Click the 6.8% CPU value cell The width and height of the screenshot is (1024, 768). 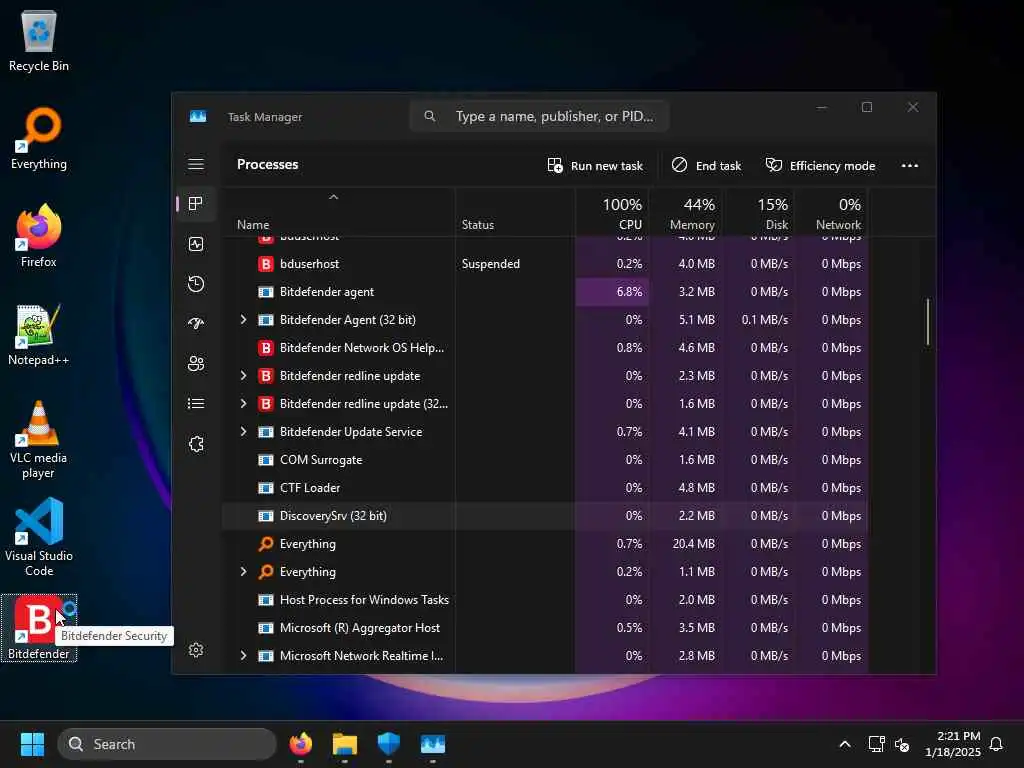(613, 292)
